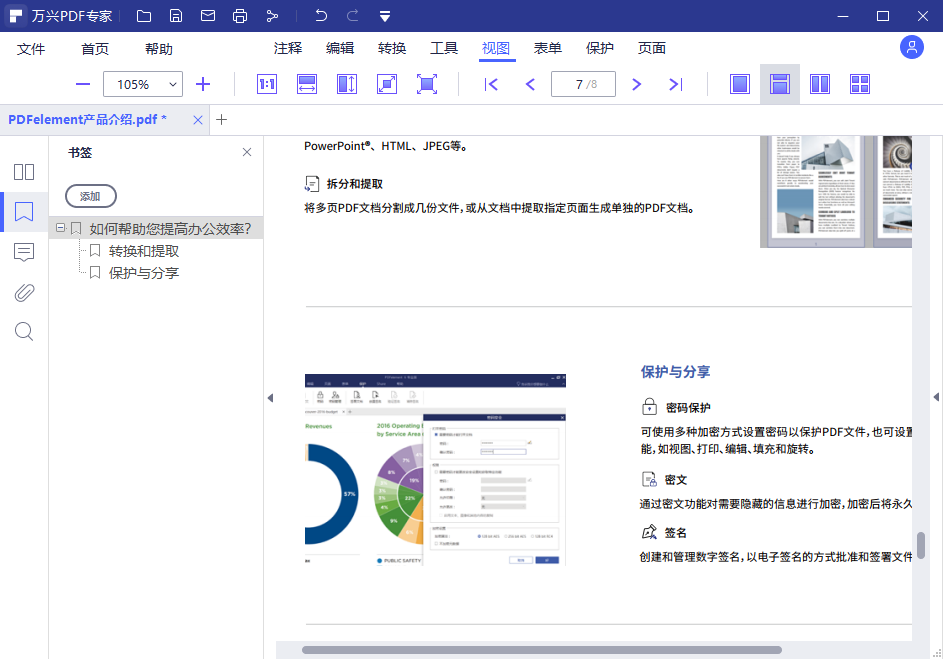Print the document using the printer icon
This screenshot has height=659, width=943.
point(240,15)
